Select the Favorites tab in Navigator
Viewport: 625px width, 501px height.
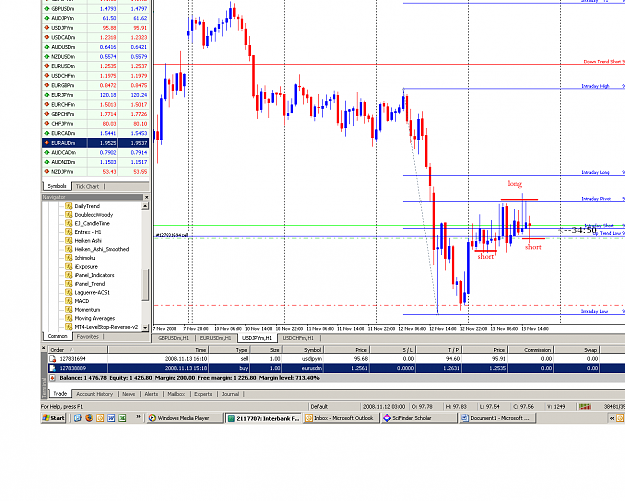pos(87,337)
